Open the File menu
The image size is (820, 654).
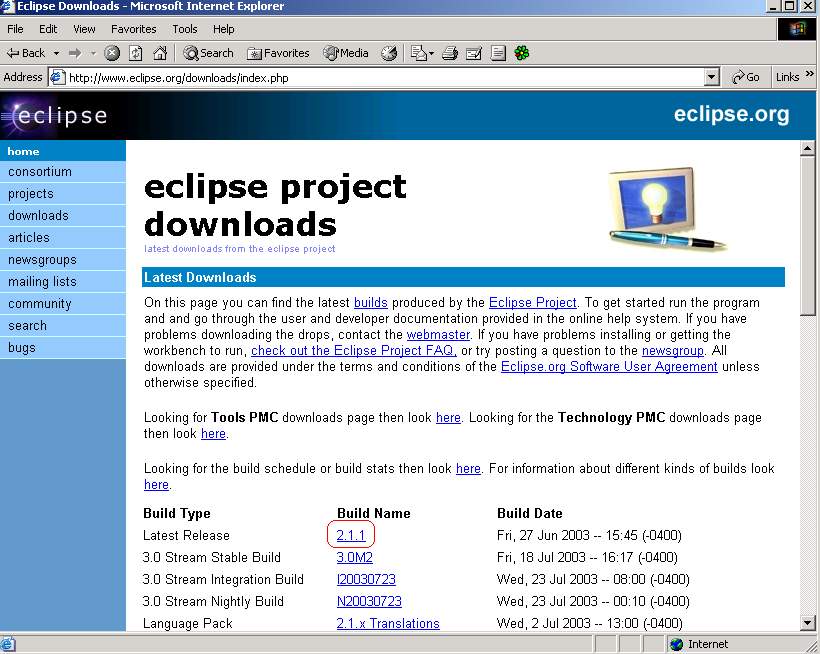(x=15, y=29)
